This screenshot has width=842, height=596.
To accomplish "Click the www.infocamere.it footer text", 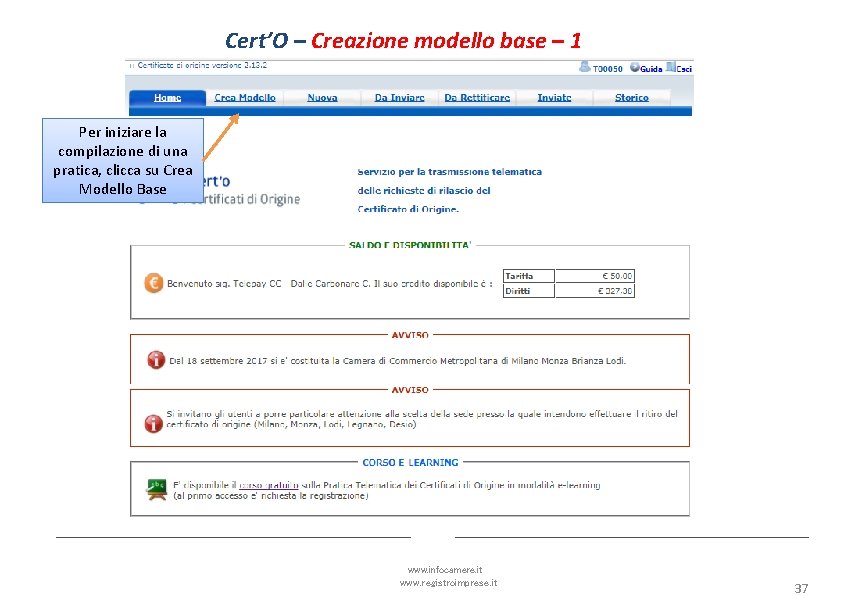I will point(445,570).
